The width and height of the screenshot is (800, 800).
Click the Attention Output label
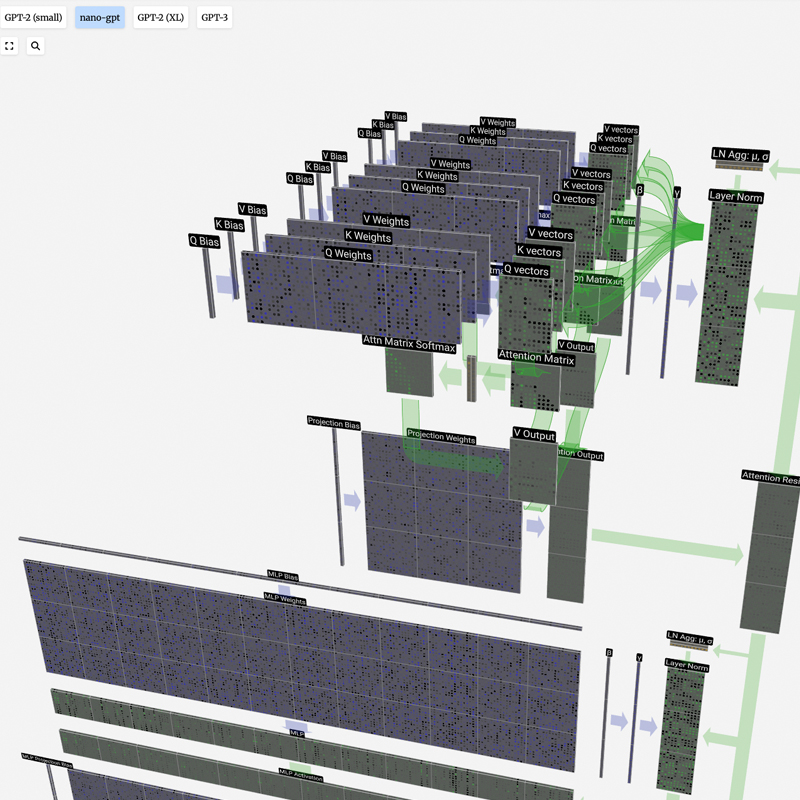581,454
